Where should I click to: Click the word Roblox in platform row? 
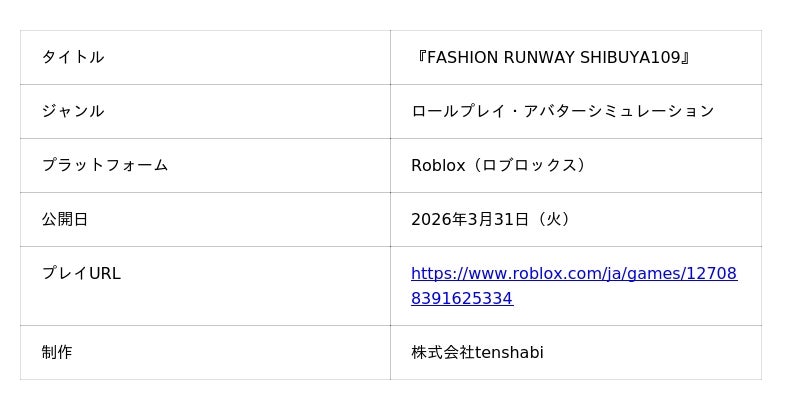click(x=438, y=165)
